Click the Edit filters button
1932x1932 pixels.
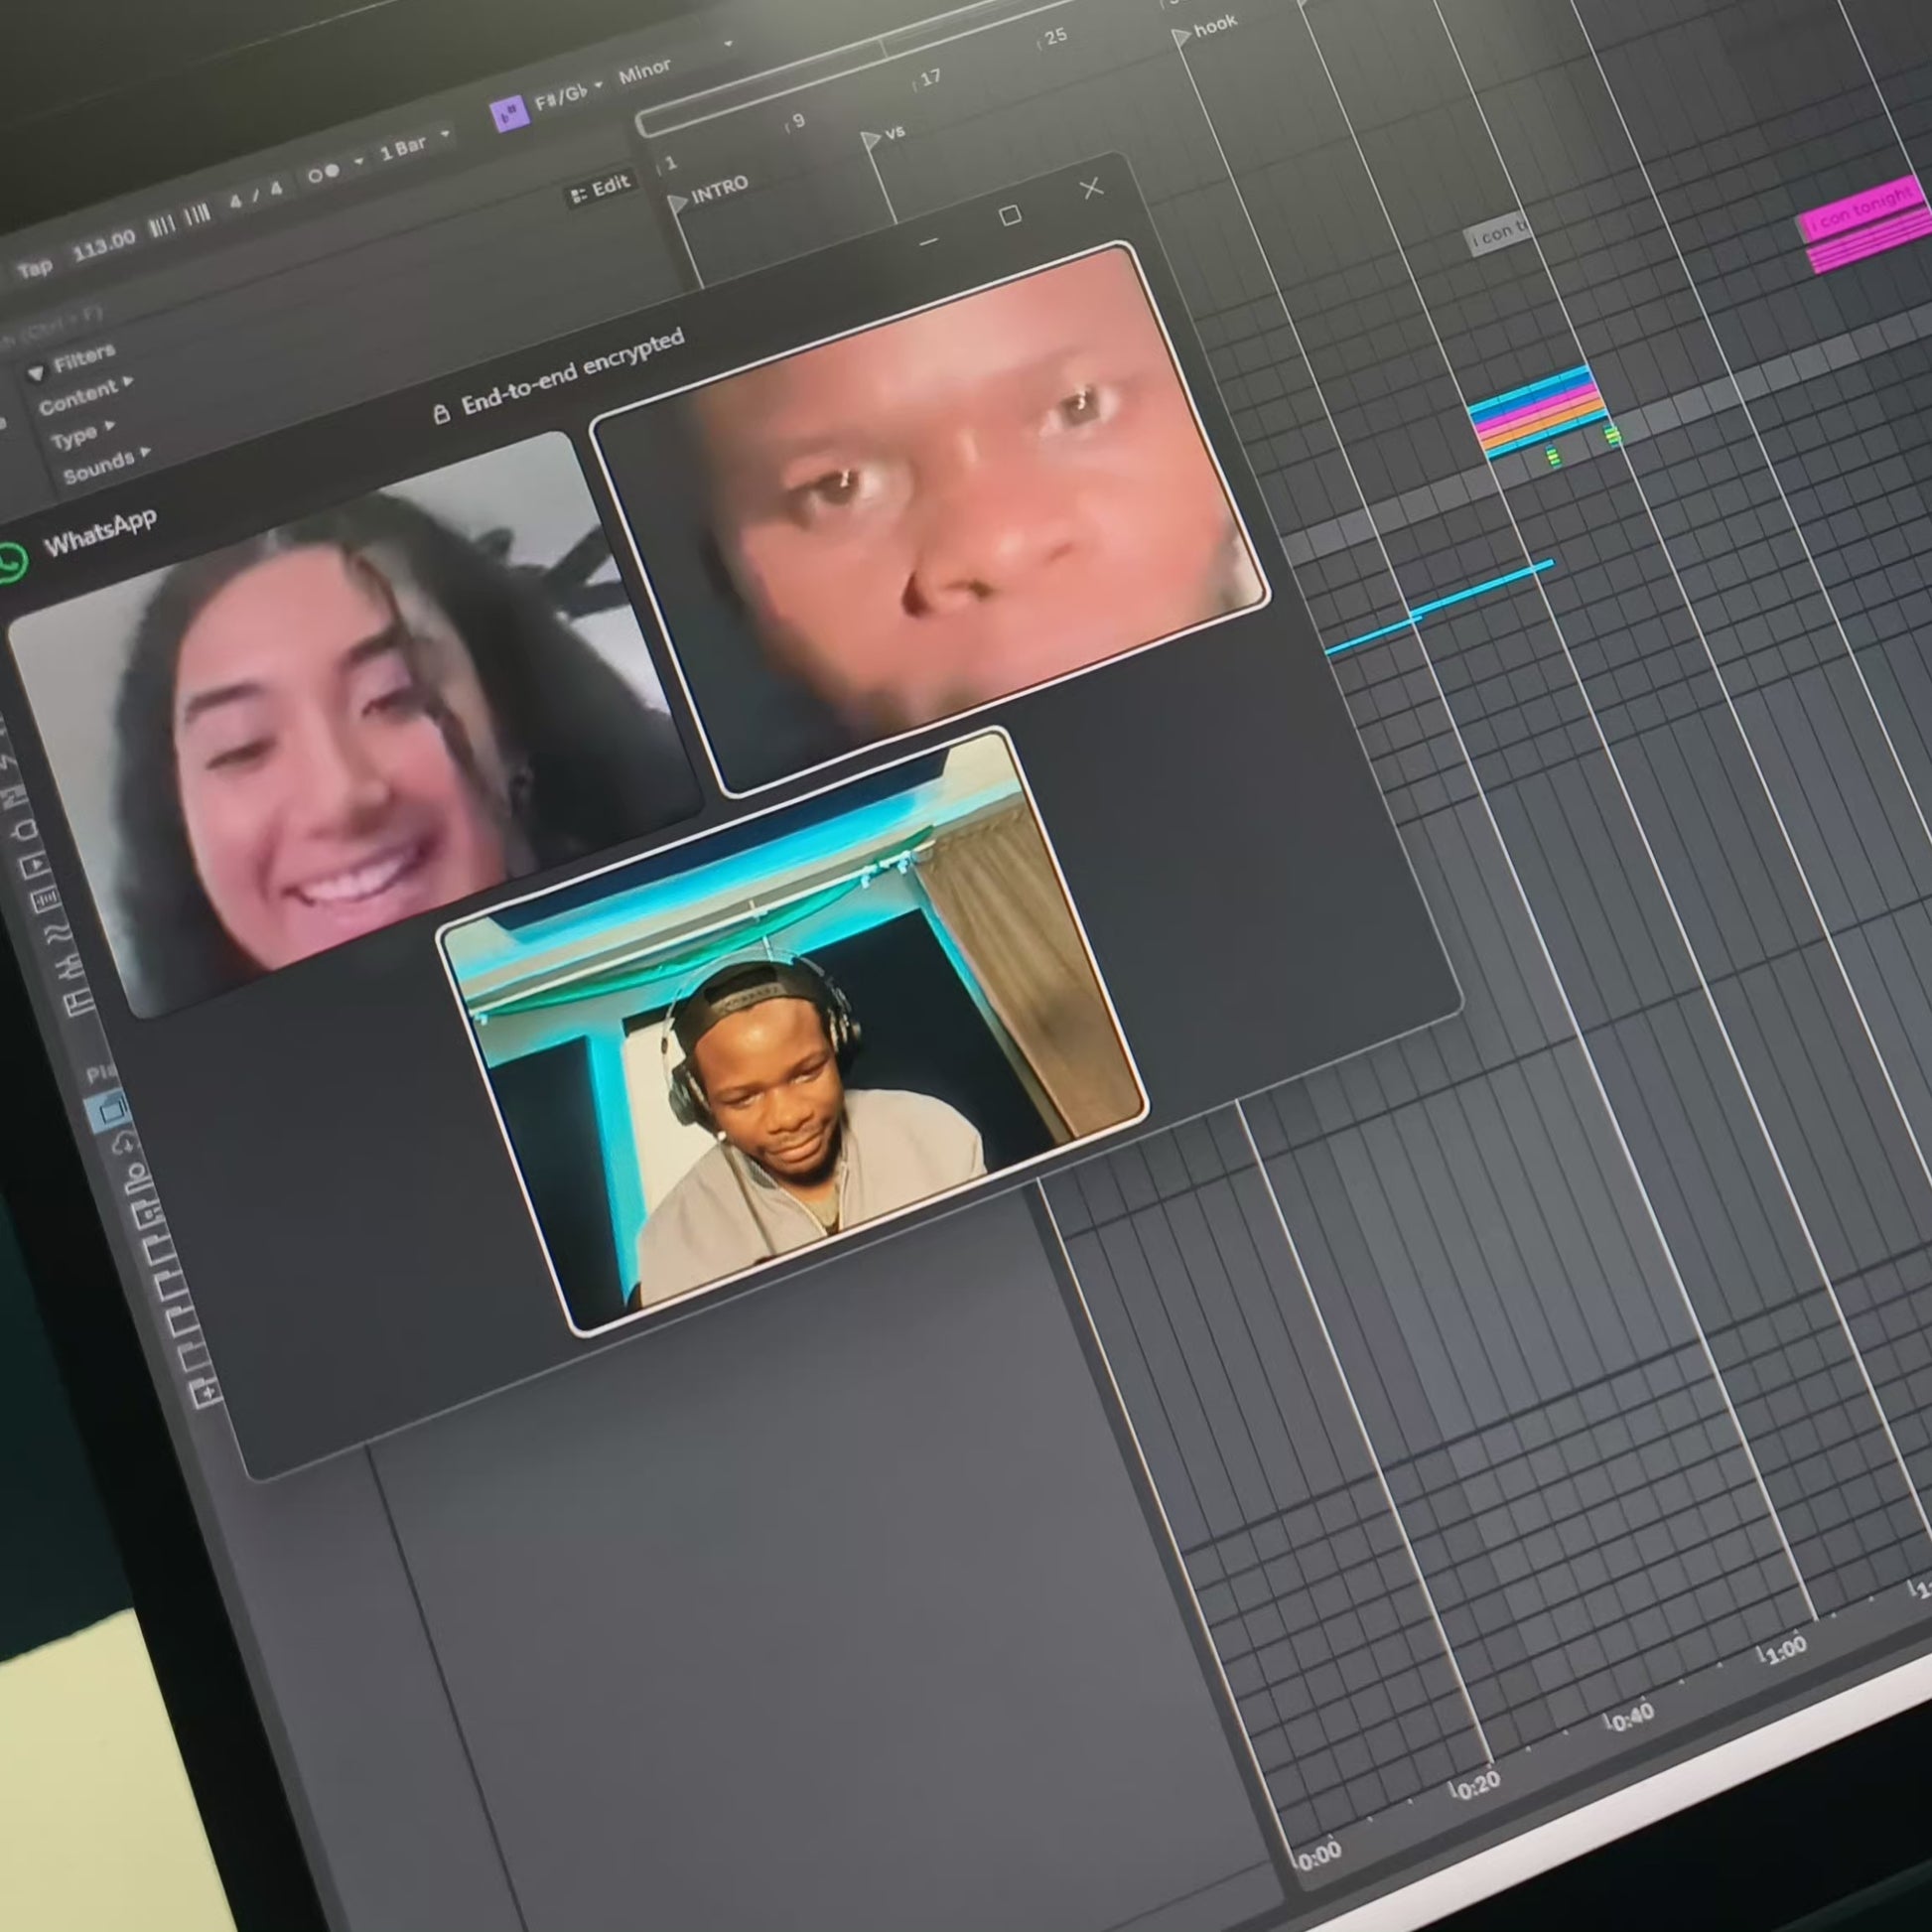(x=600, y=188)
